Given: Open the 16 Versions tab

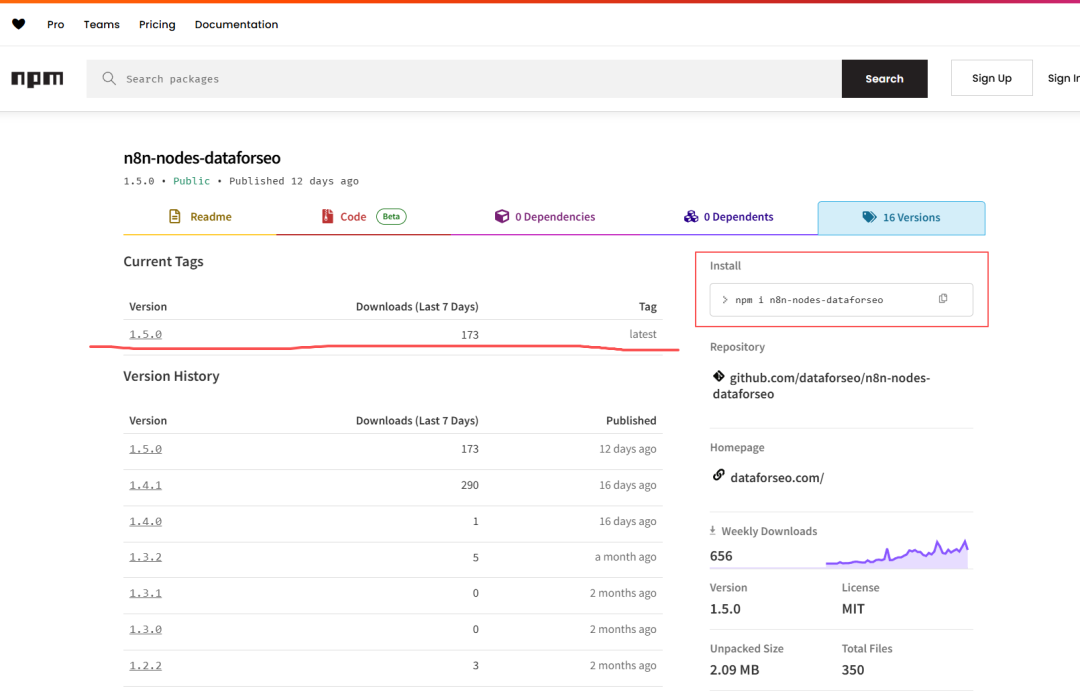Looking at the screenshot, I should click(901, 218).
